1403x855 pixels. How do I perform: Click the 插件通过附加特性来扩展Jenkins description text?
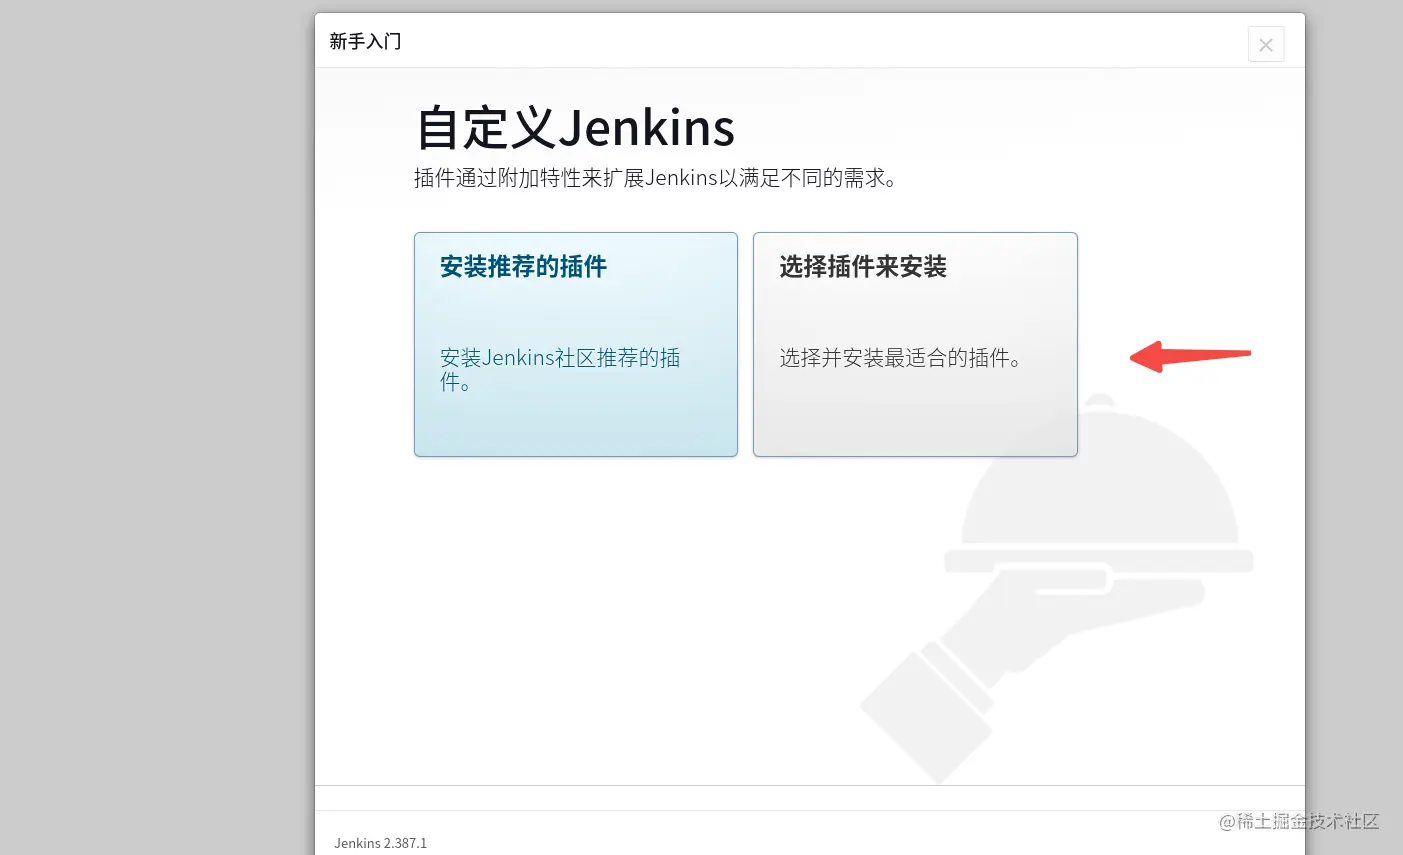point(656,178)
